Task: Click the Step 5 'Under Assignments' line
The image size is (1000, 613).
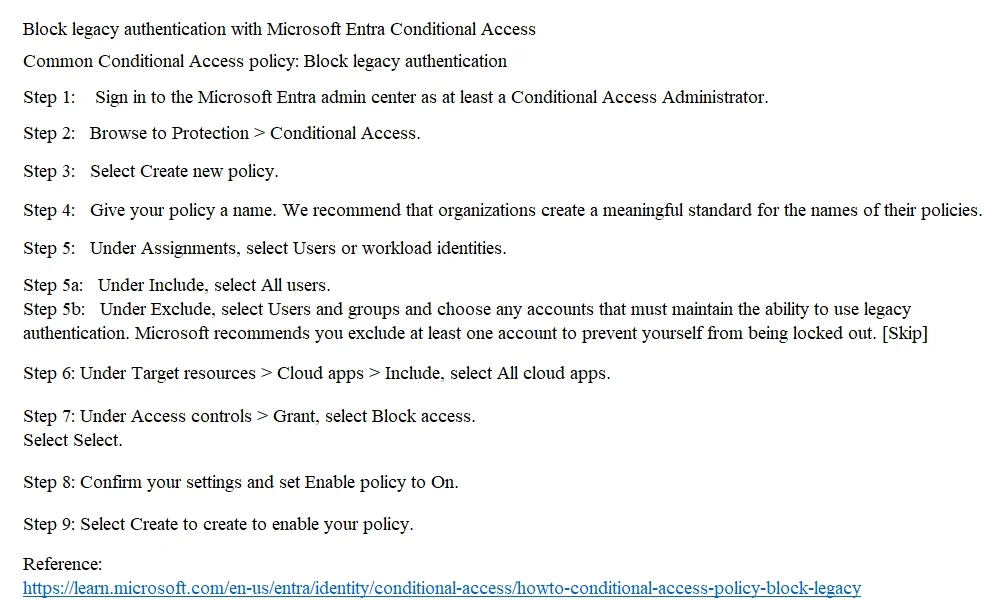Action: pyautogui.click(x=265, y=248)
